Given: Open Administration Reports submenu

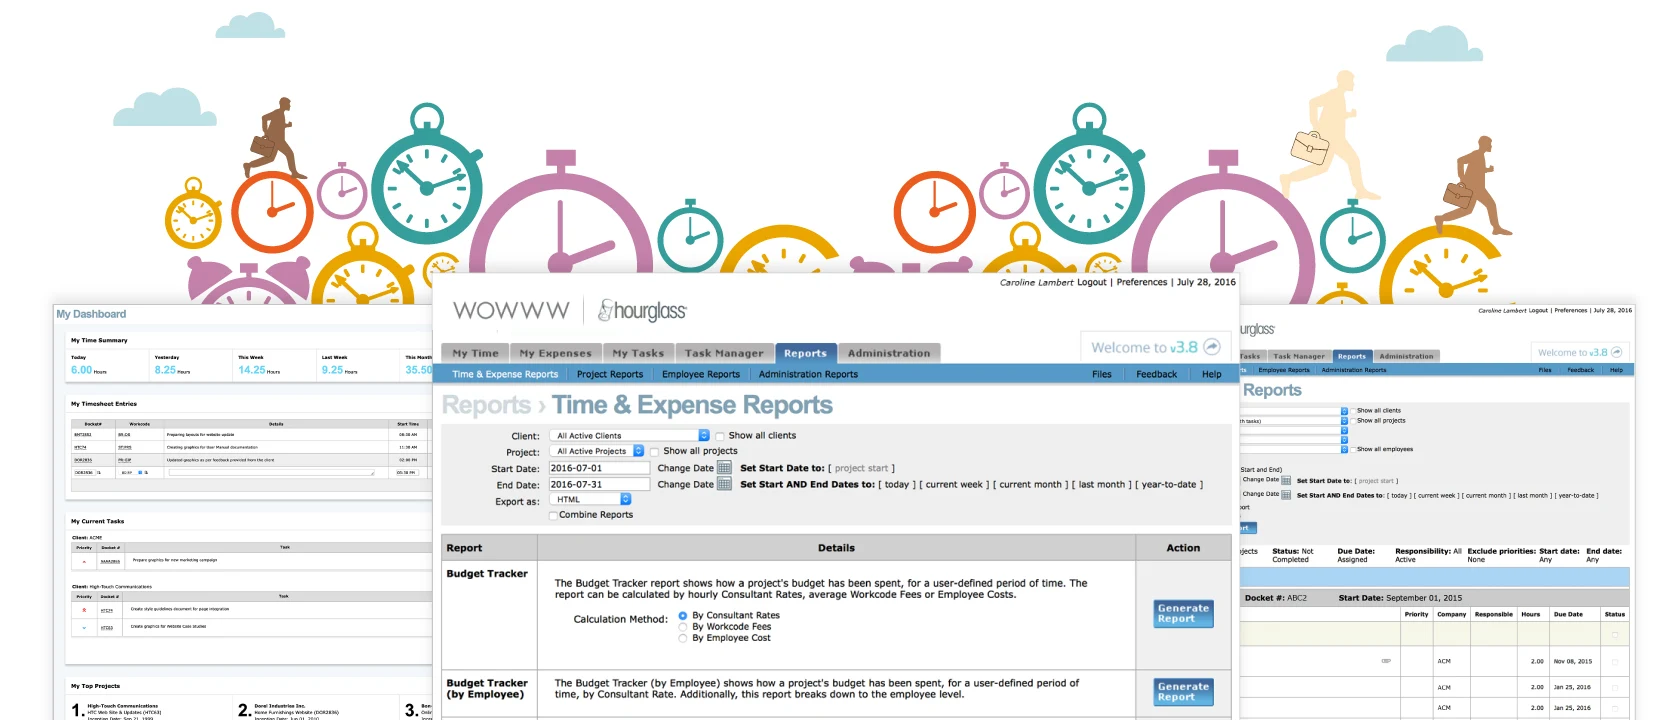Looking at the screenshot, I should (808, 374).
